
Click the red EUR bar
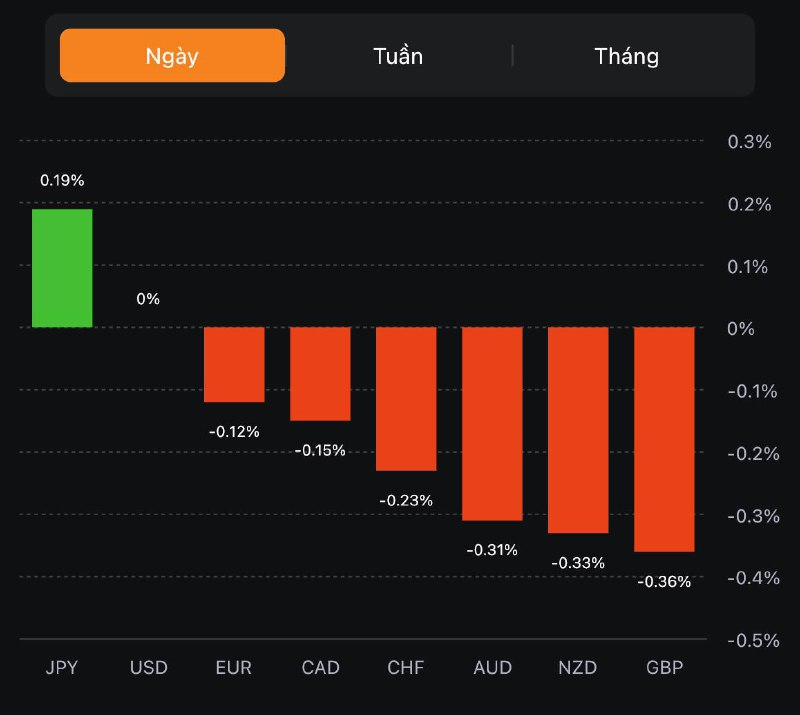234,365
